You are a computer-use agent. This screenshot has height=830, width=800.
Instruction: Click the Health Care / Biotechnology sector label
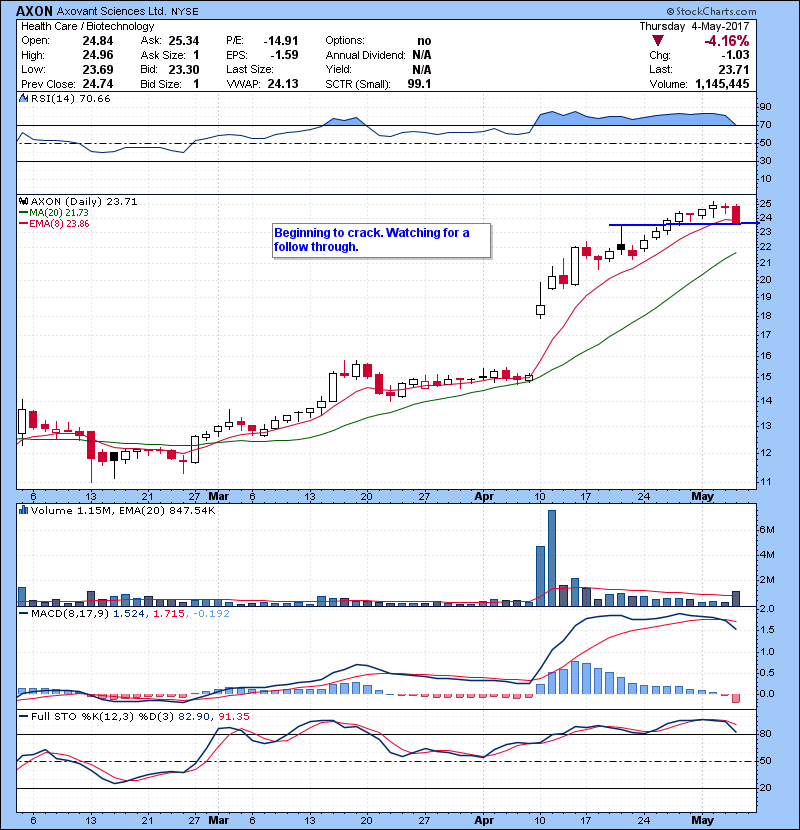[88, 26]
